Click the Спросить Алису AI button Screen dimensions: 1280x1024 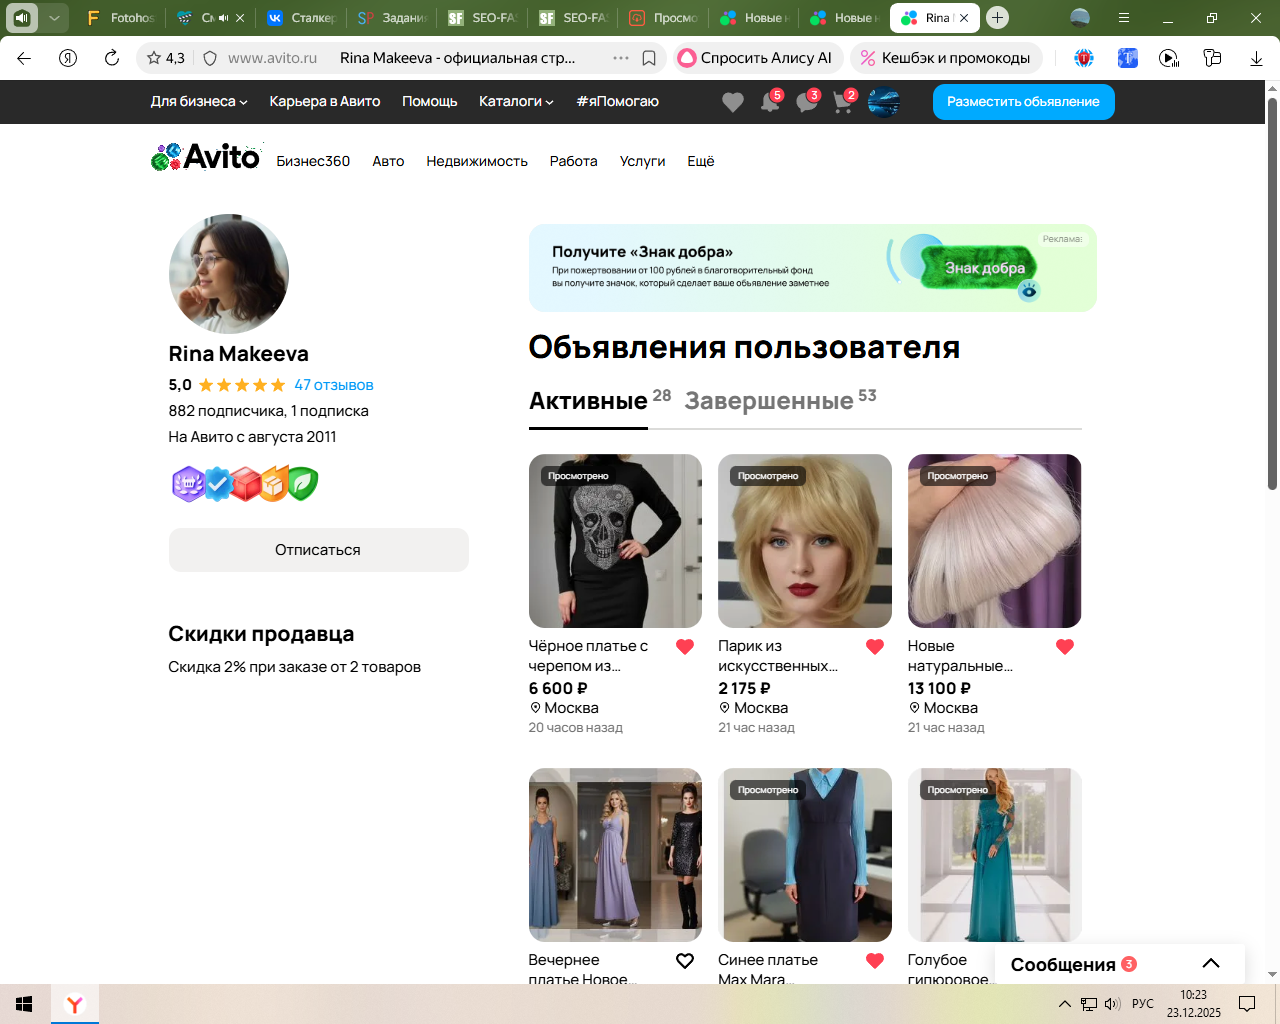click(x=758, y=58)
